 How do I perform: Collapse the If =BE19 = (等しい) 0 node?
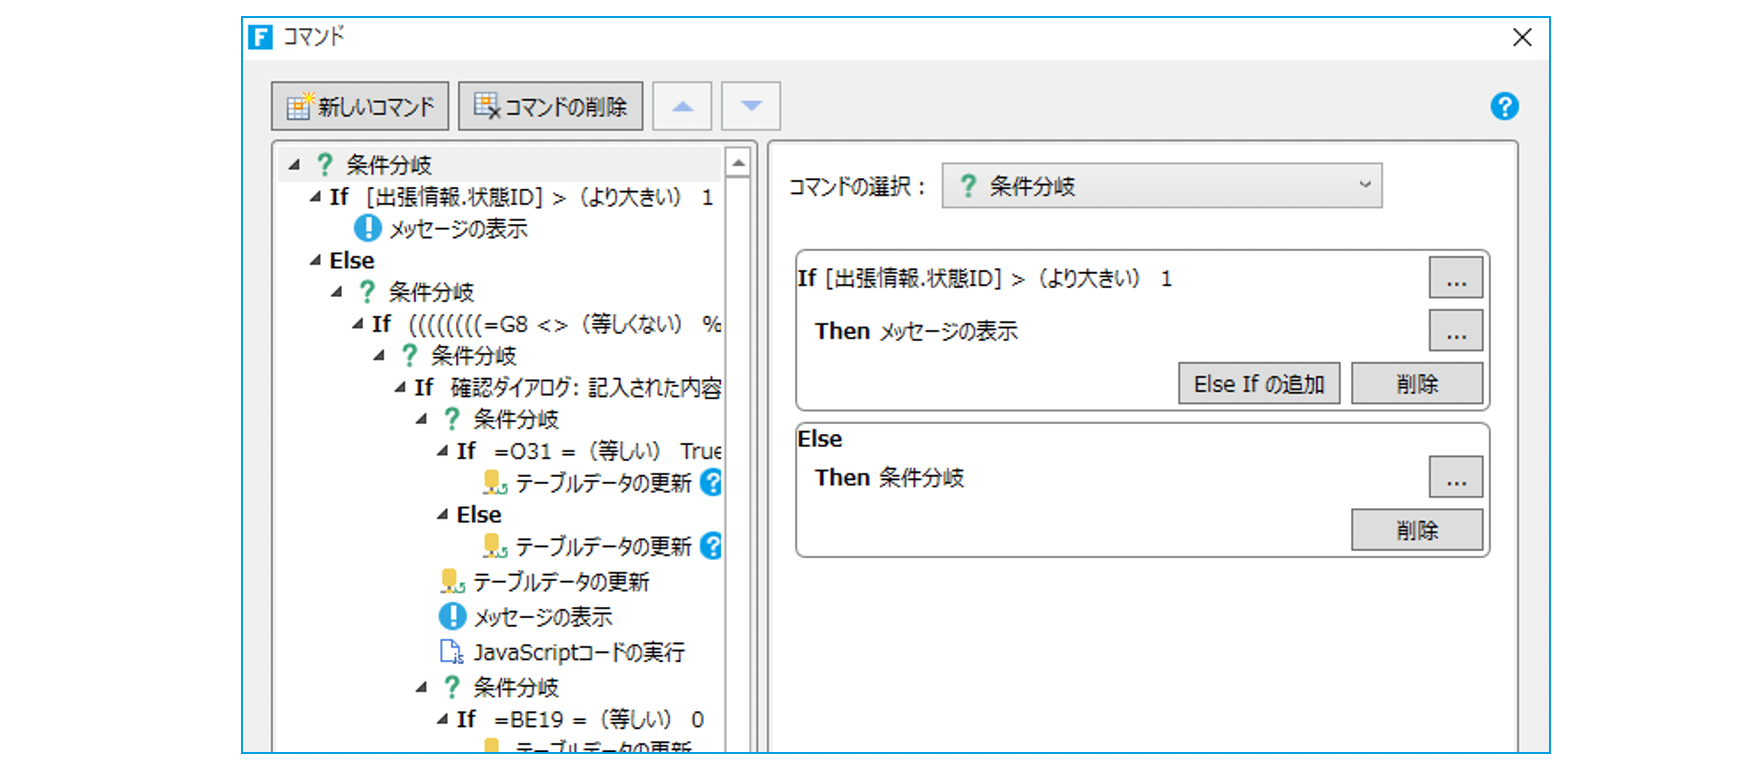pos(442,719)
